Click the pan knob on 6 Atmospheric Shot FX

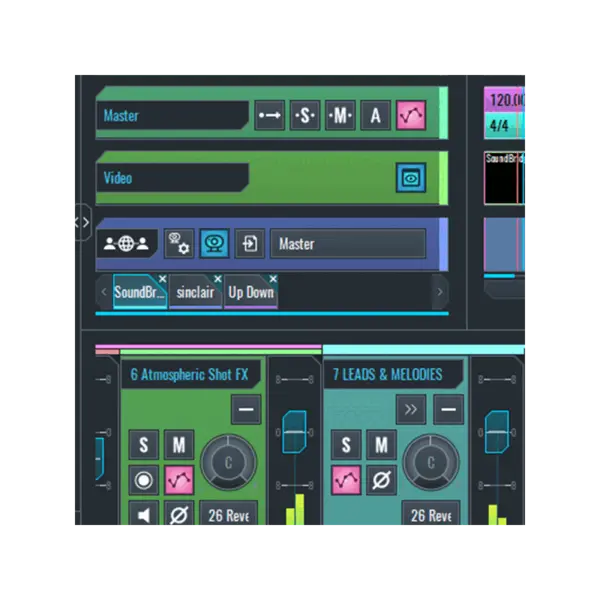228,462
